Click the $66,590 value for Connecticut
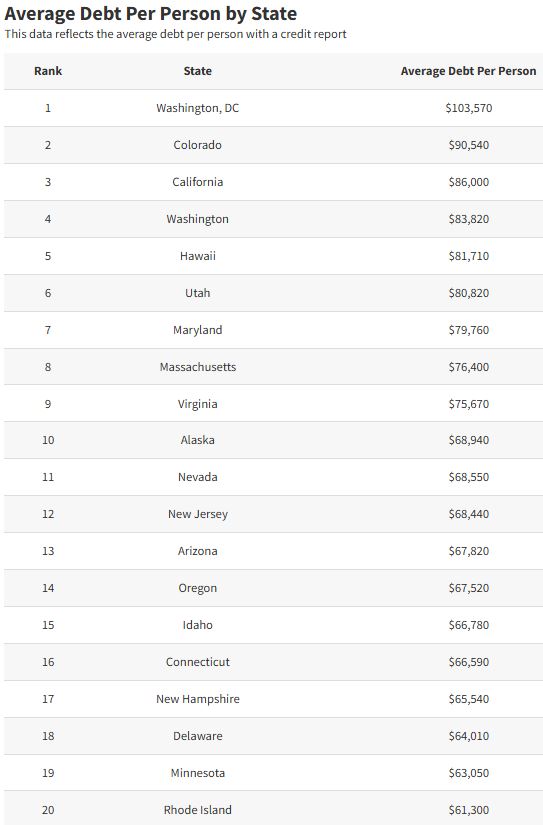 468,662
